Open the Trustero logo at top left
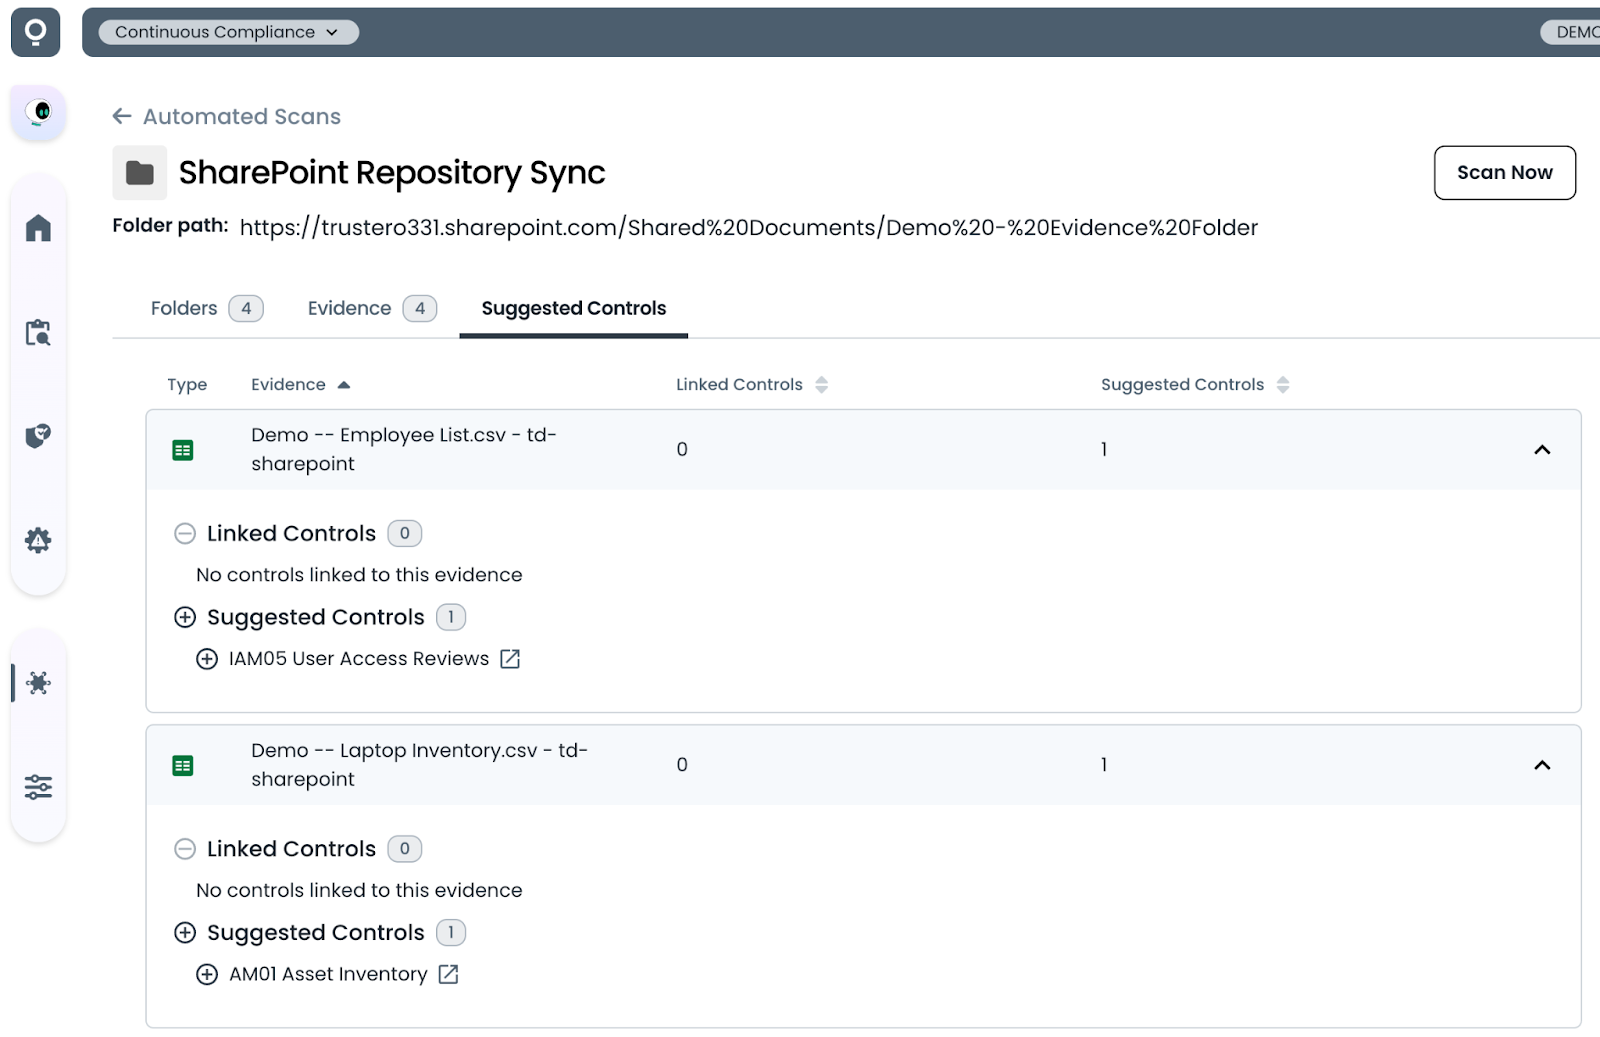 tap(36, 33)
